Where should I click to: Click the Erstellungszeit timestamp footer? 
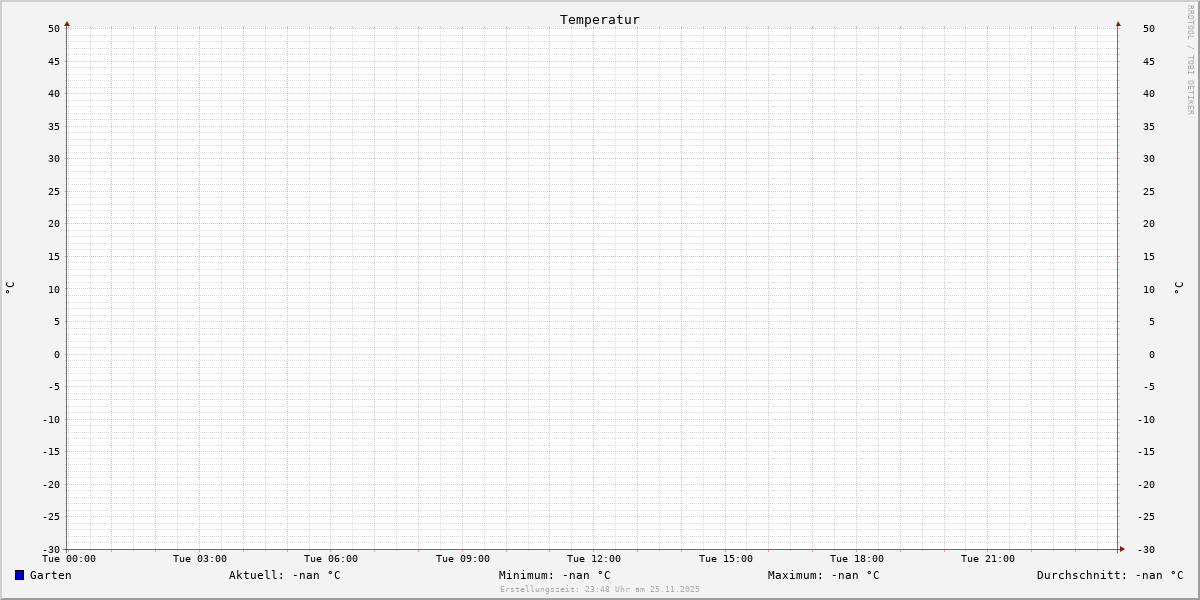coord(599,589)
